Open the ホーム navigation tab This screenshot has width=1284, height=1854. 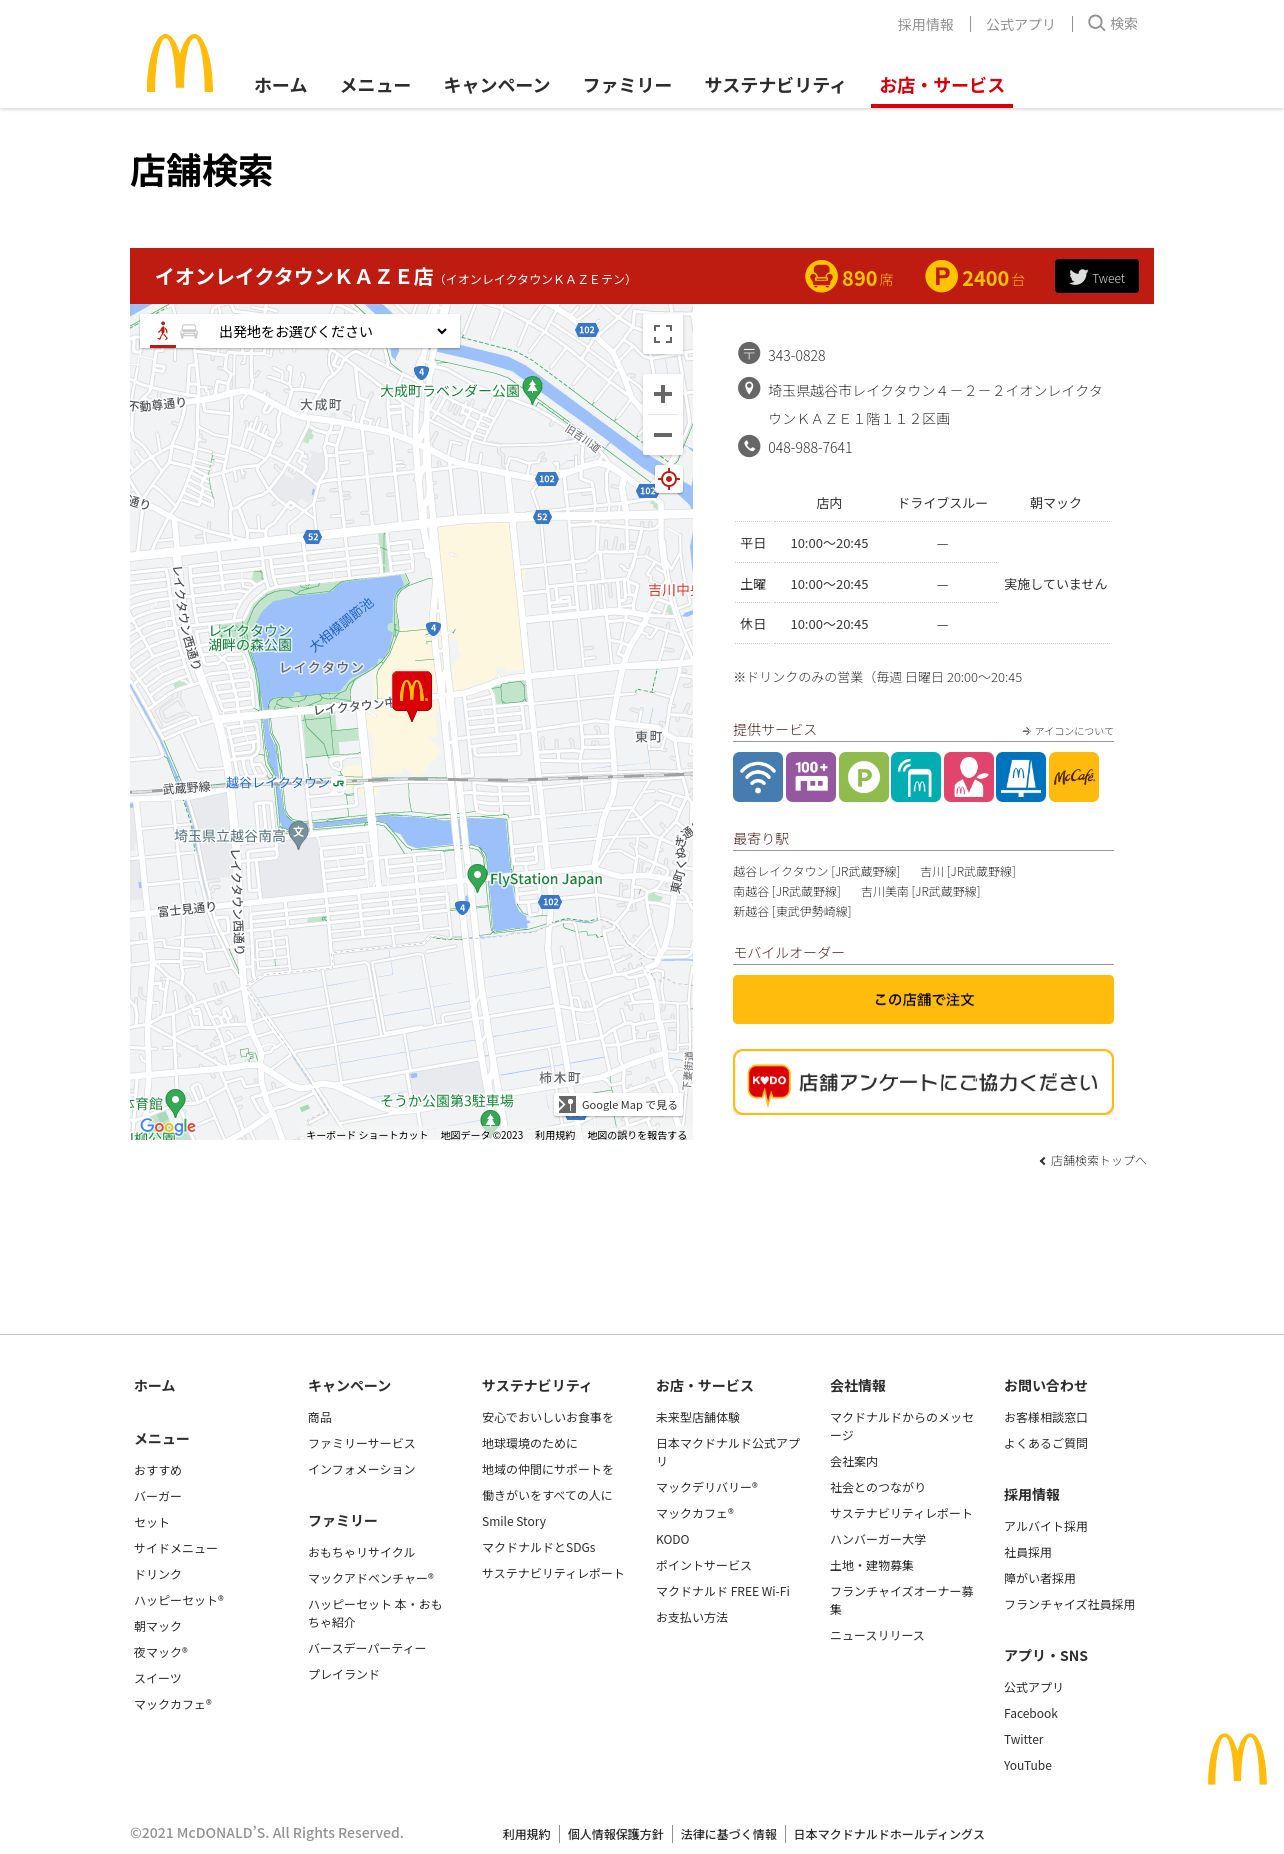coord(281,85)
